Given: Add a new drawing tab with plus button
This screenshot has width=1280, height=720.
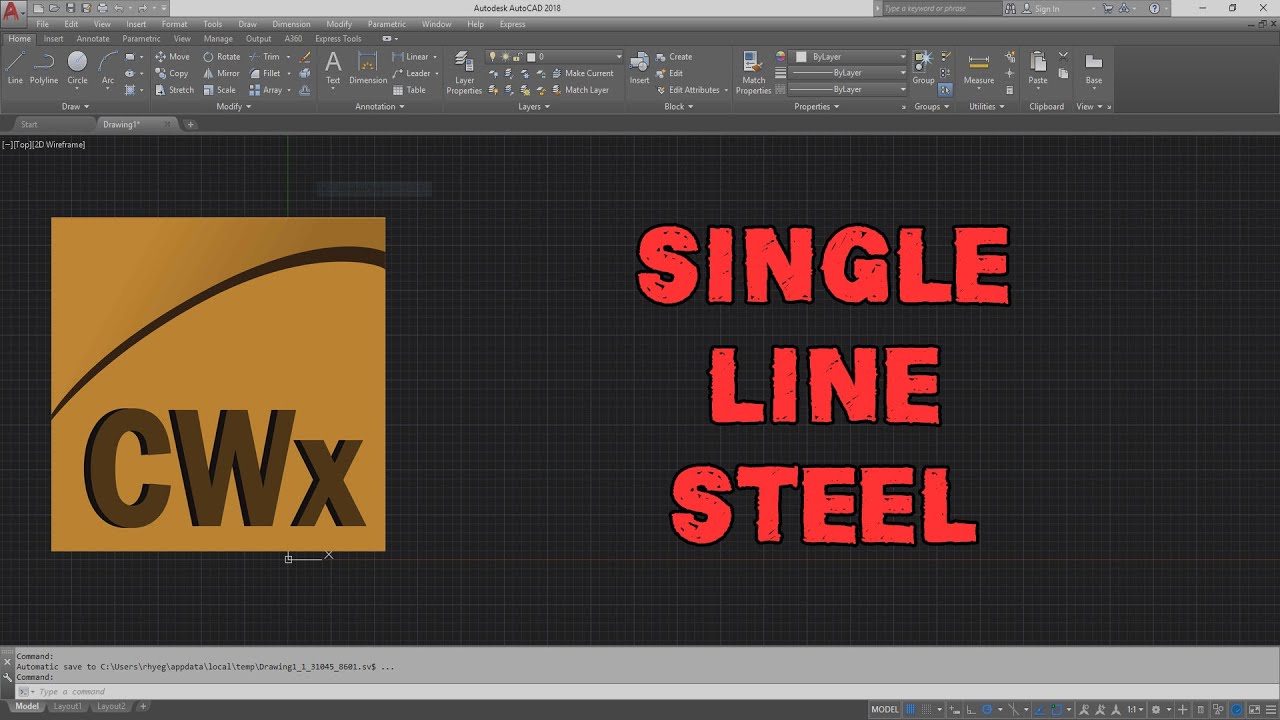Looking at the screenshot, I should coord(190,124).
